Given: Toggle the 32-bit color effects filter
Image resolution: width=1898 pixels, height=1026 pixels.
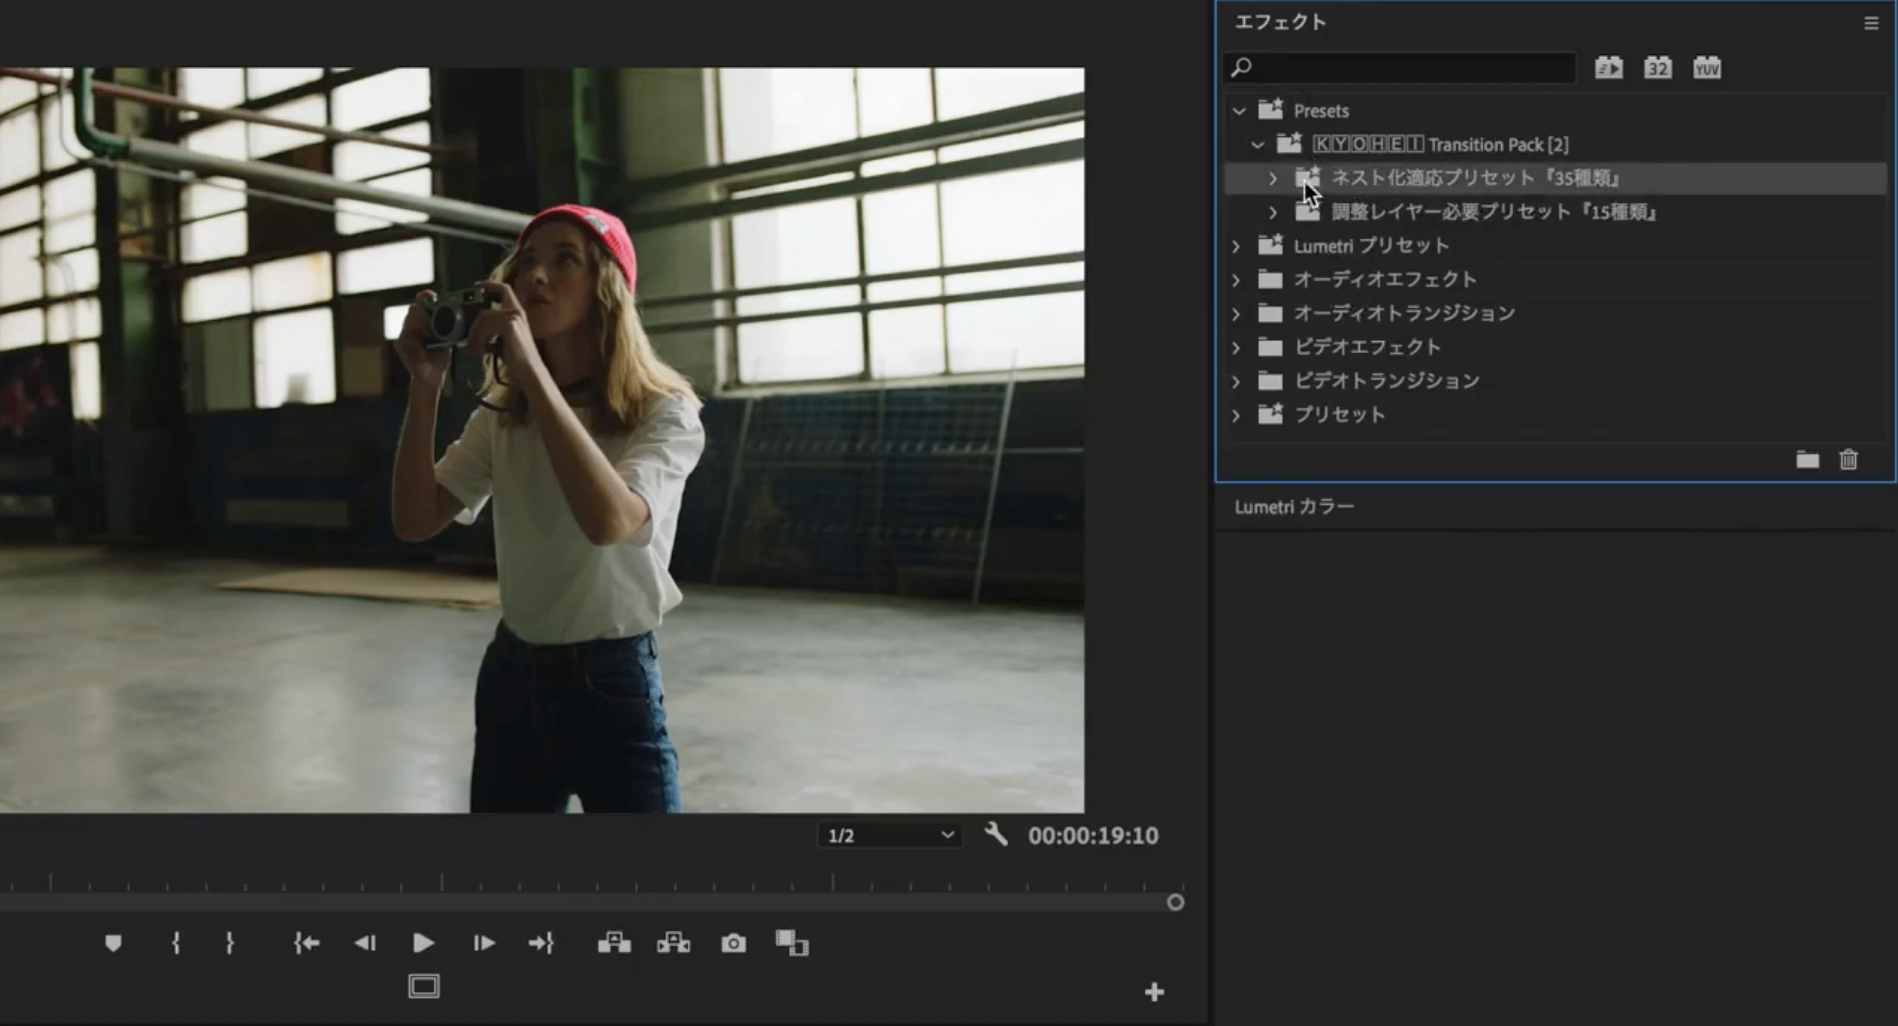Looking at the screenshot, I should (x=1657, y=67).
